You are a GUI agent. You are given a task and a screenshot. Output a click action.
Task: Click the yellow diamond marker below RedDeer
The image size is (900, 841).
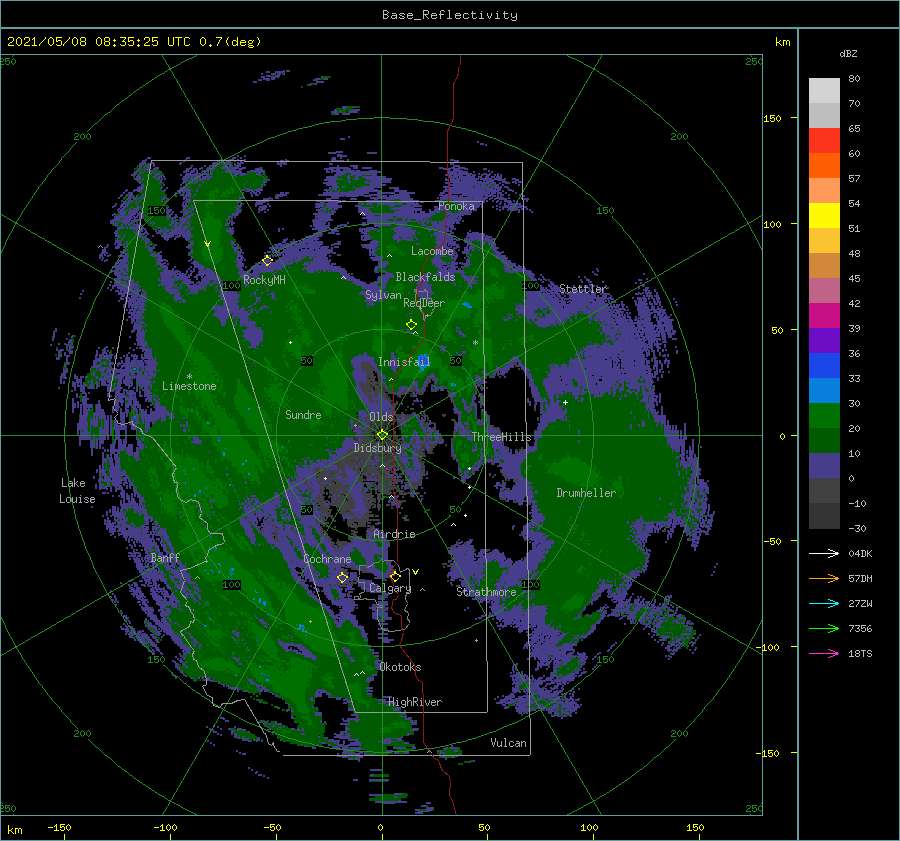point(411,325)
